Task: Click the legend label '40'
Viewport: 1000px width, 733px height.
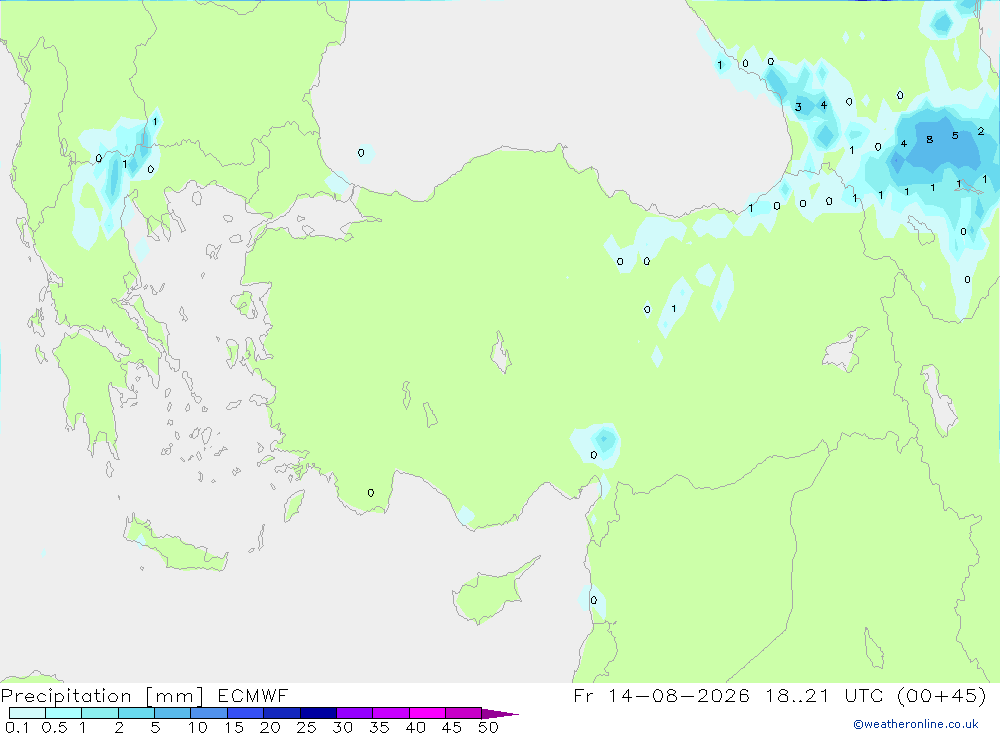Action: pyautogui.click(x=416, y=727)
